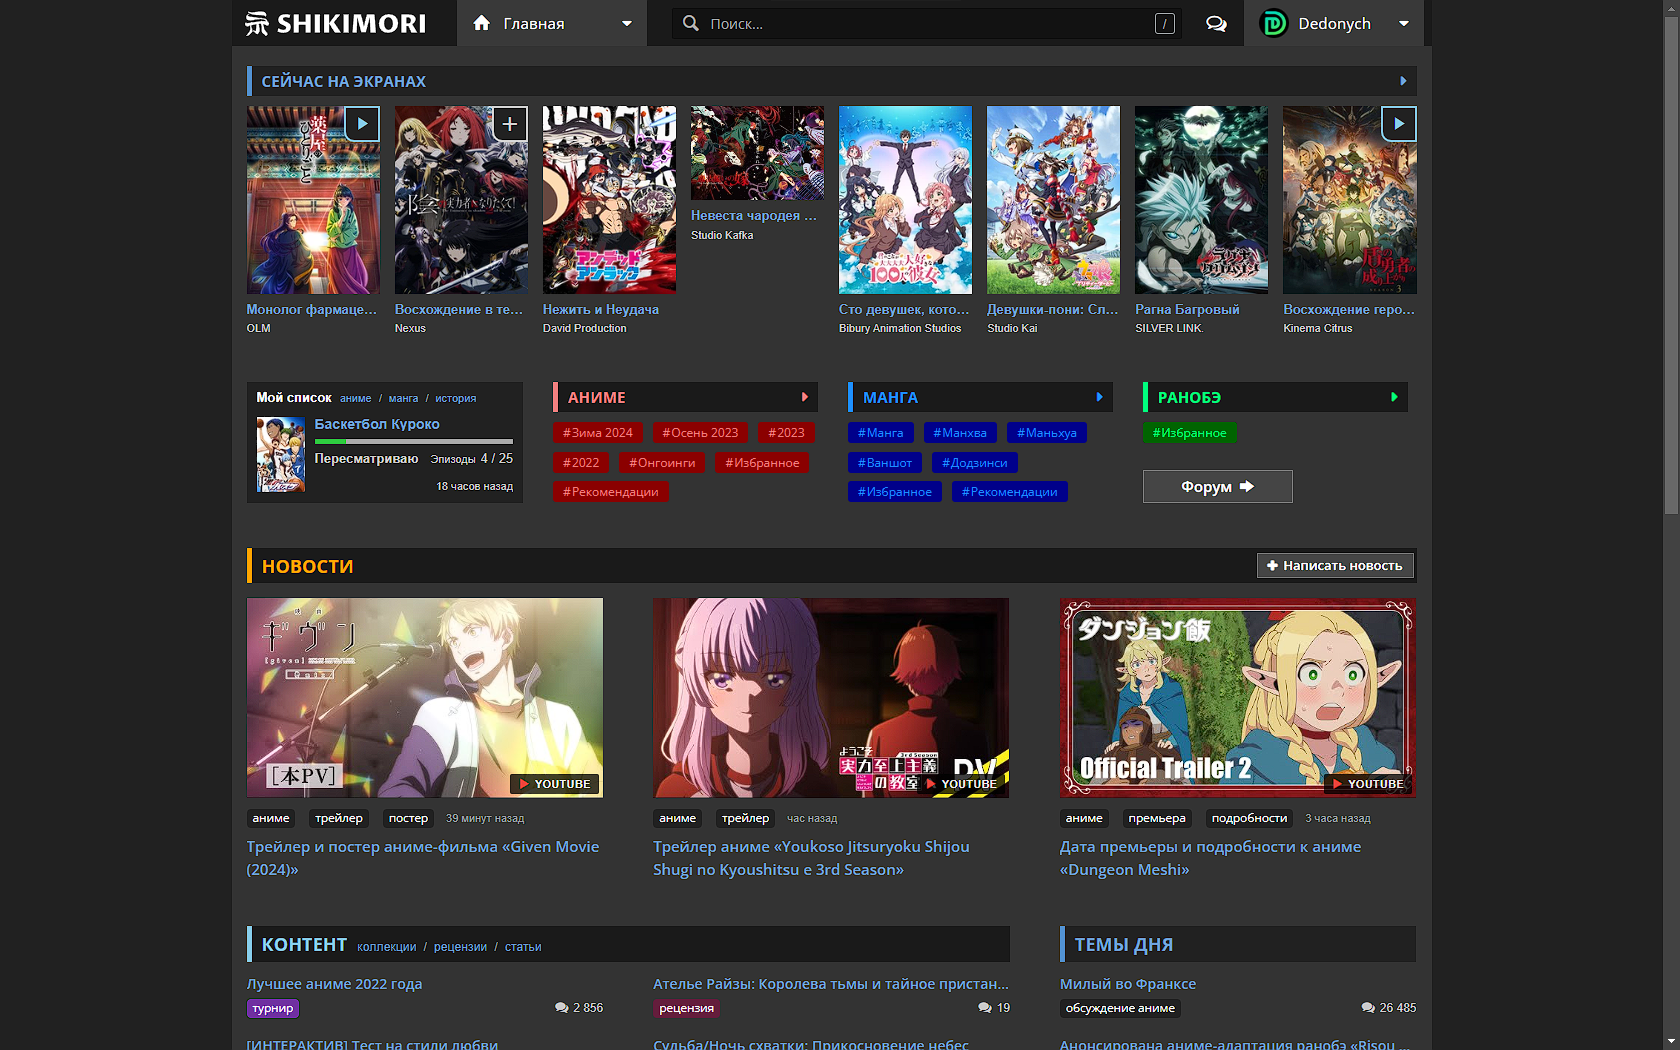Play icon on Восхождение героя щита poster
This screenshot has height=1050, width=1680.
[x=1399, y=124]
